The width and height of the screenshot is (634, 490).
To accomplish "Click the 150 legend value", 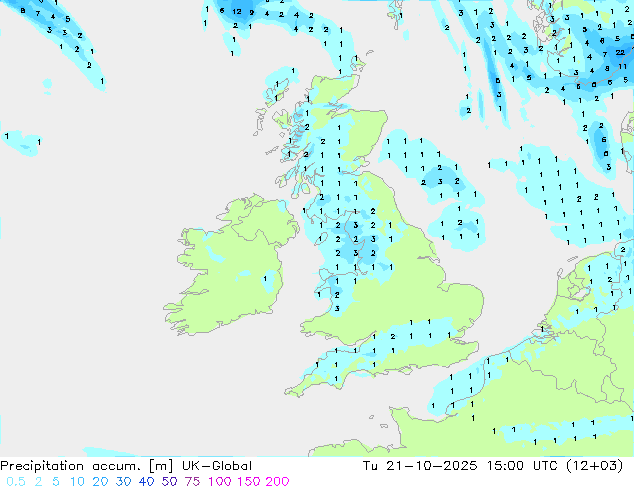I will (249, 482).
